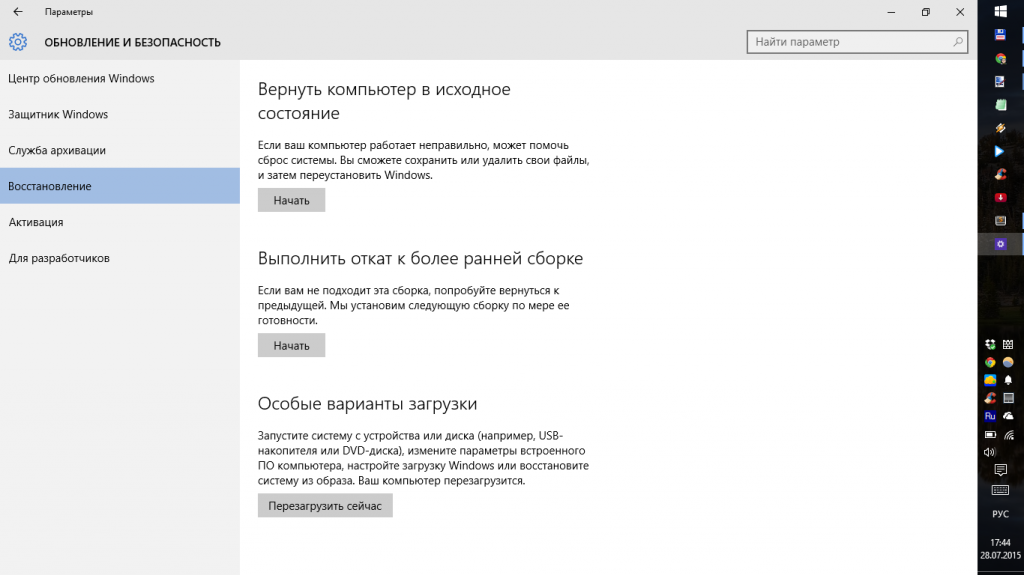Check battery status tray icon
This screenshot has height=575, width=1024.
(990, 434)
